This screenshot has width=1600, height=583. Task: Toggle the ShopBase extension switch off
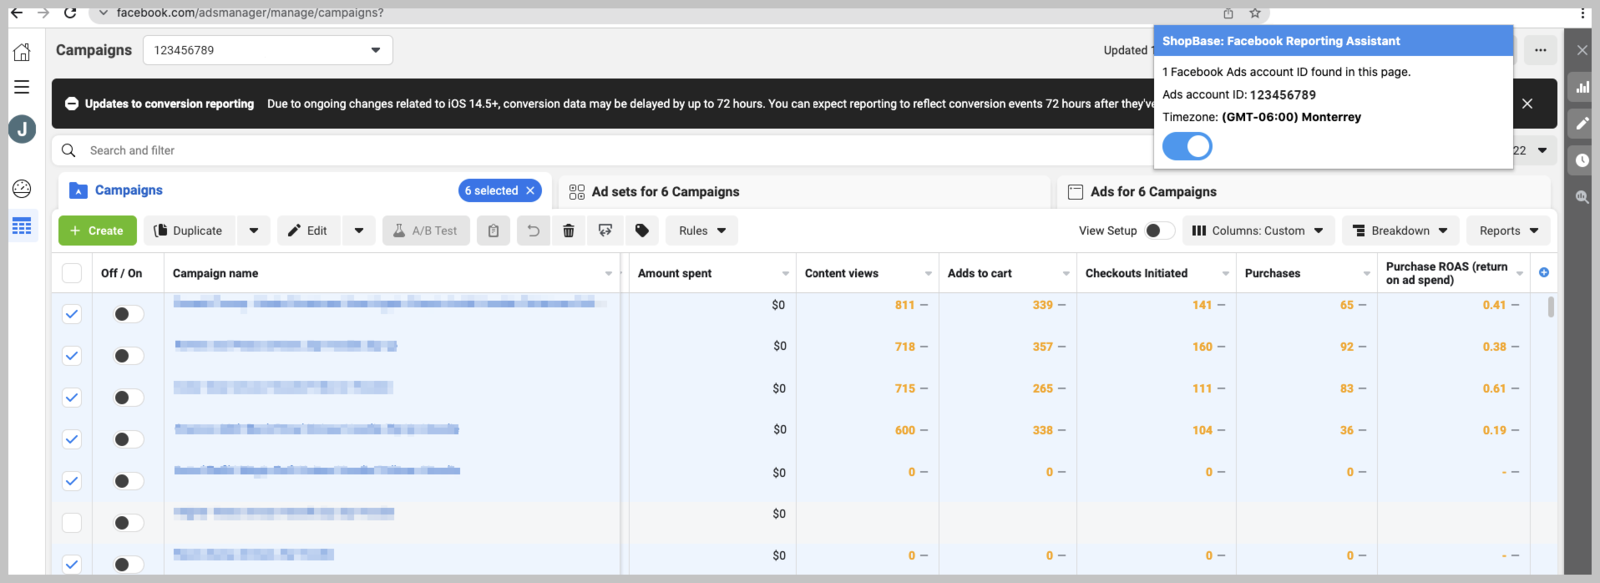tap(1187, 147)
